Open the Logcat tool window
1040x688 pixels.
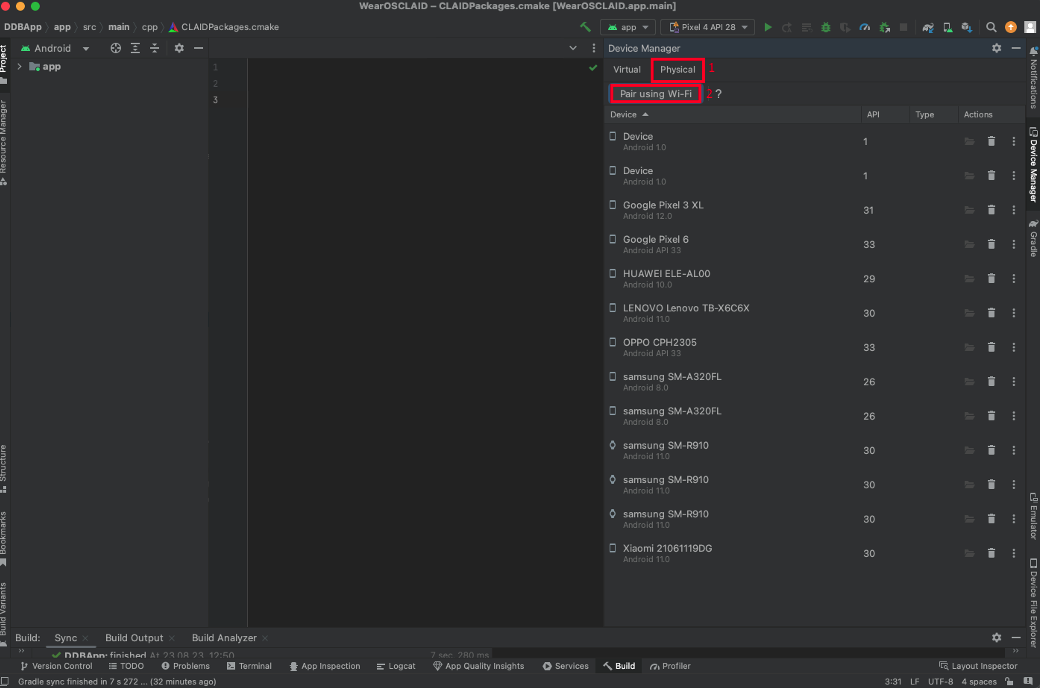(x=396, y=666)
